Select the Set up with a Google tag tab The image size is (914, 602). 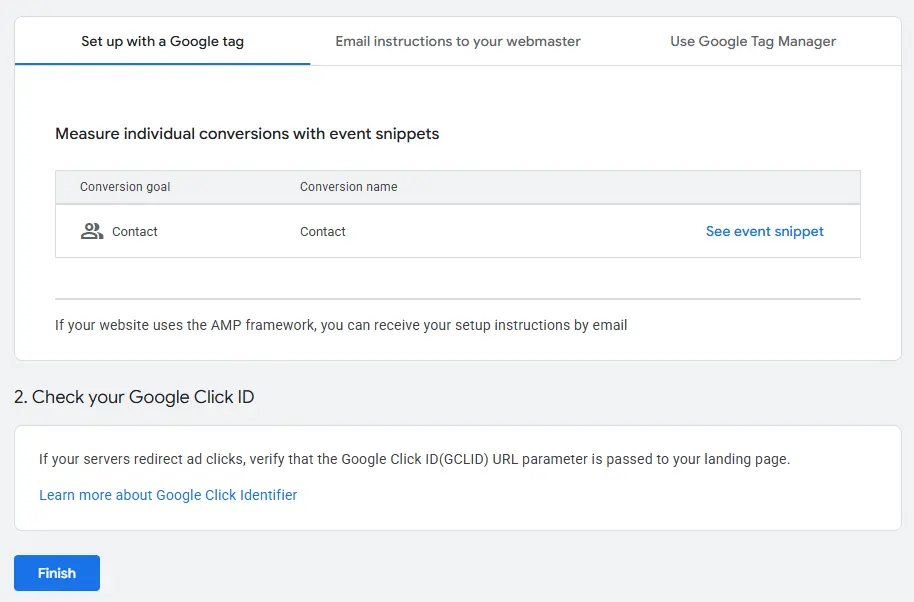pos(162,41)
